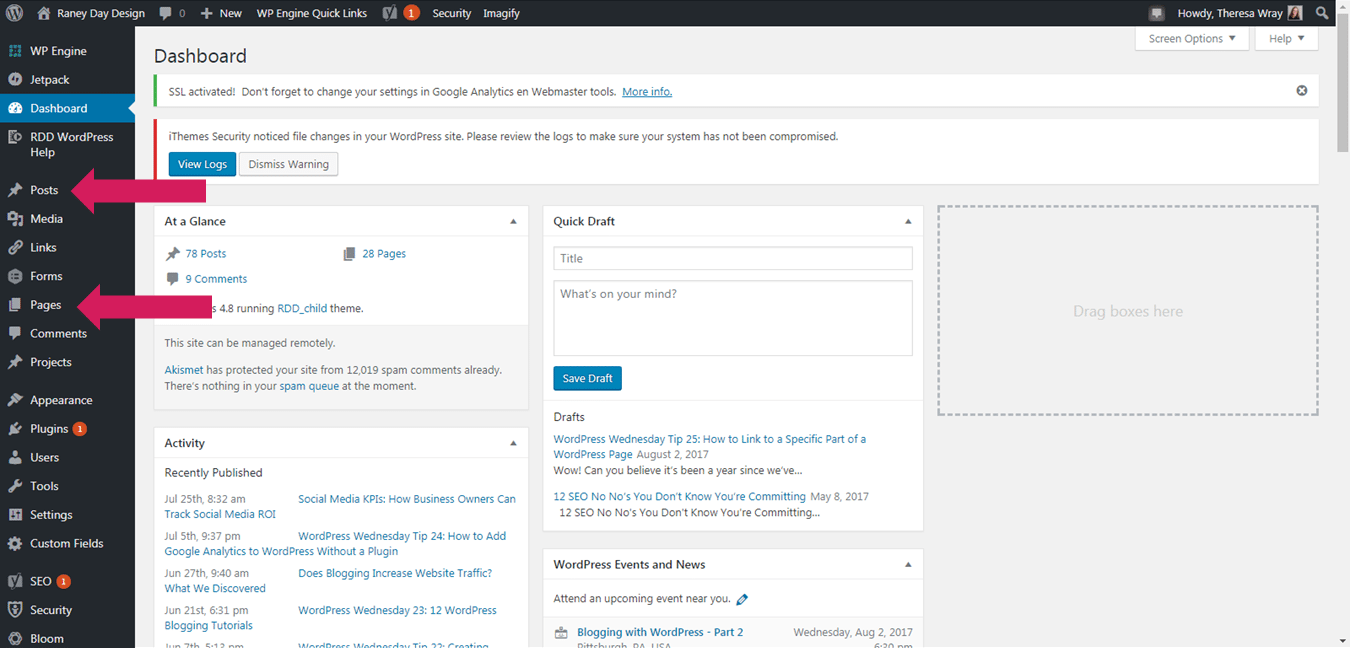Open Imagify in the admin bar
The image size is (1350, 648).
(501, 13)
